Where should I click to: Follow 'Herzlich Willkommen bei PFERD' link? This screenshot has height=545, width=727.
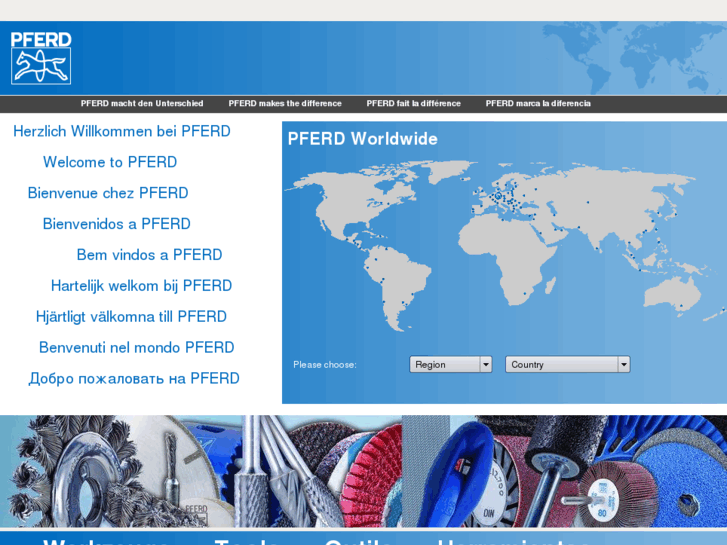coord(122,131)
